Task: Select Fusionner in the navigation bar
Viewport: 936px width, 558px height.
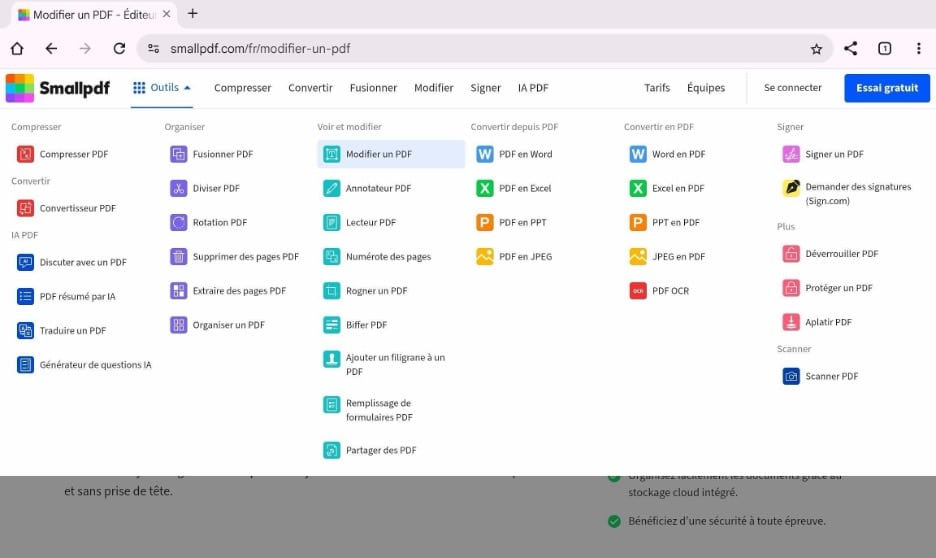Action: tap(373, 88)
